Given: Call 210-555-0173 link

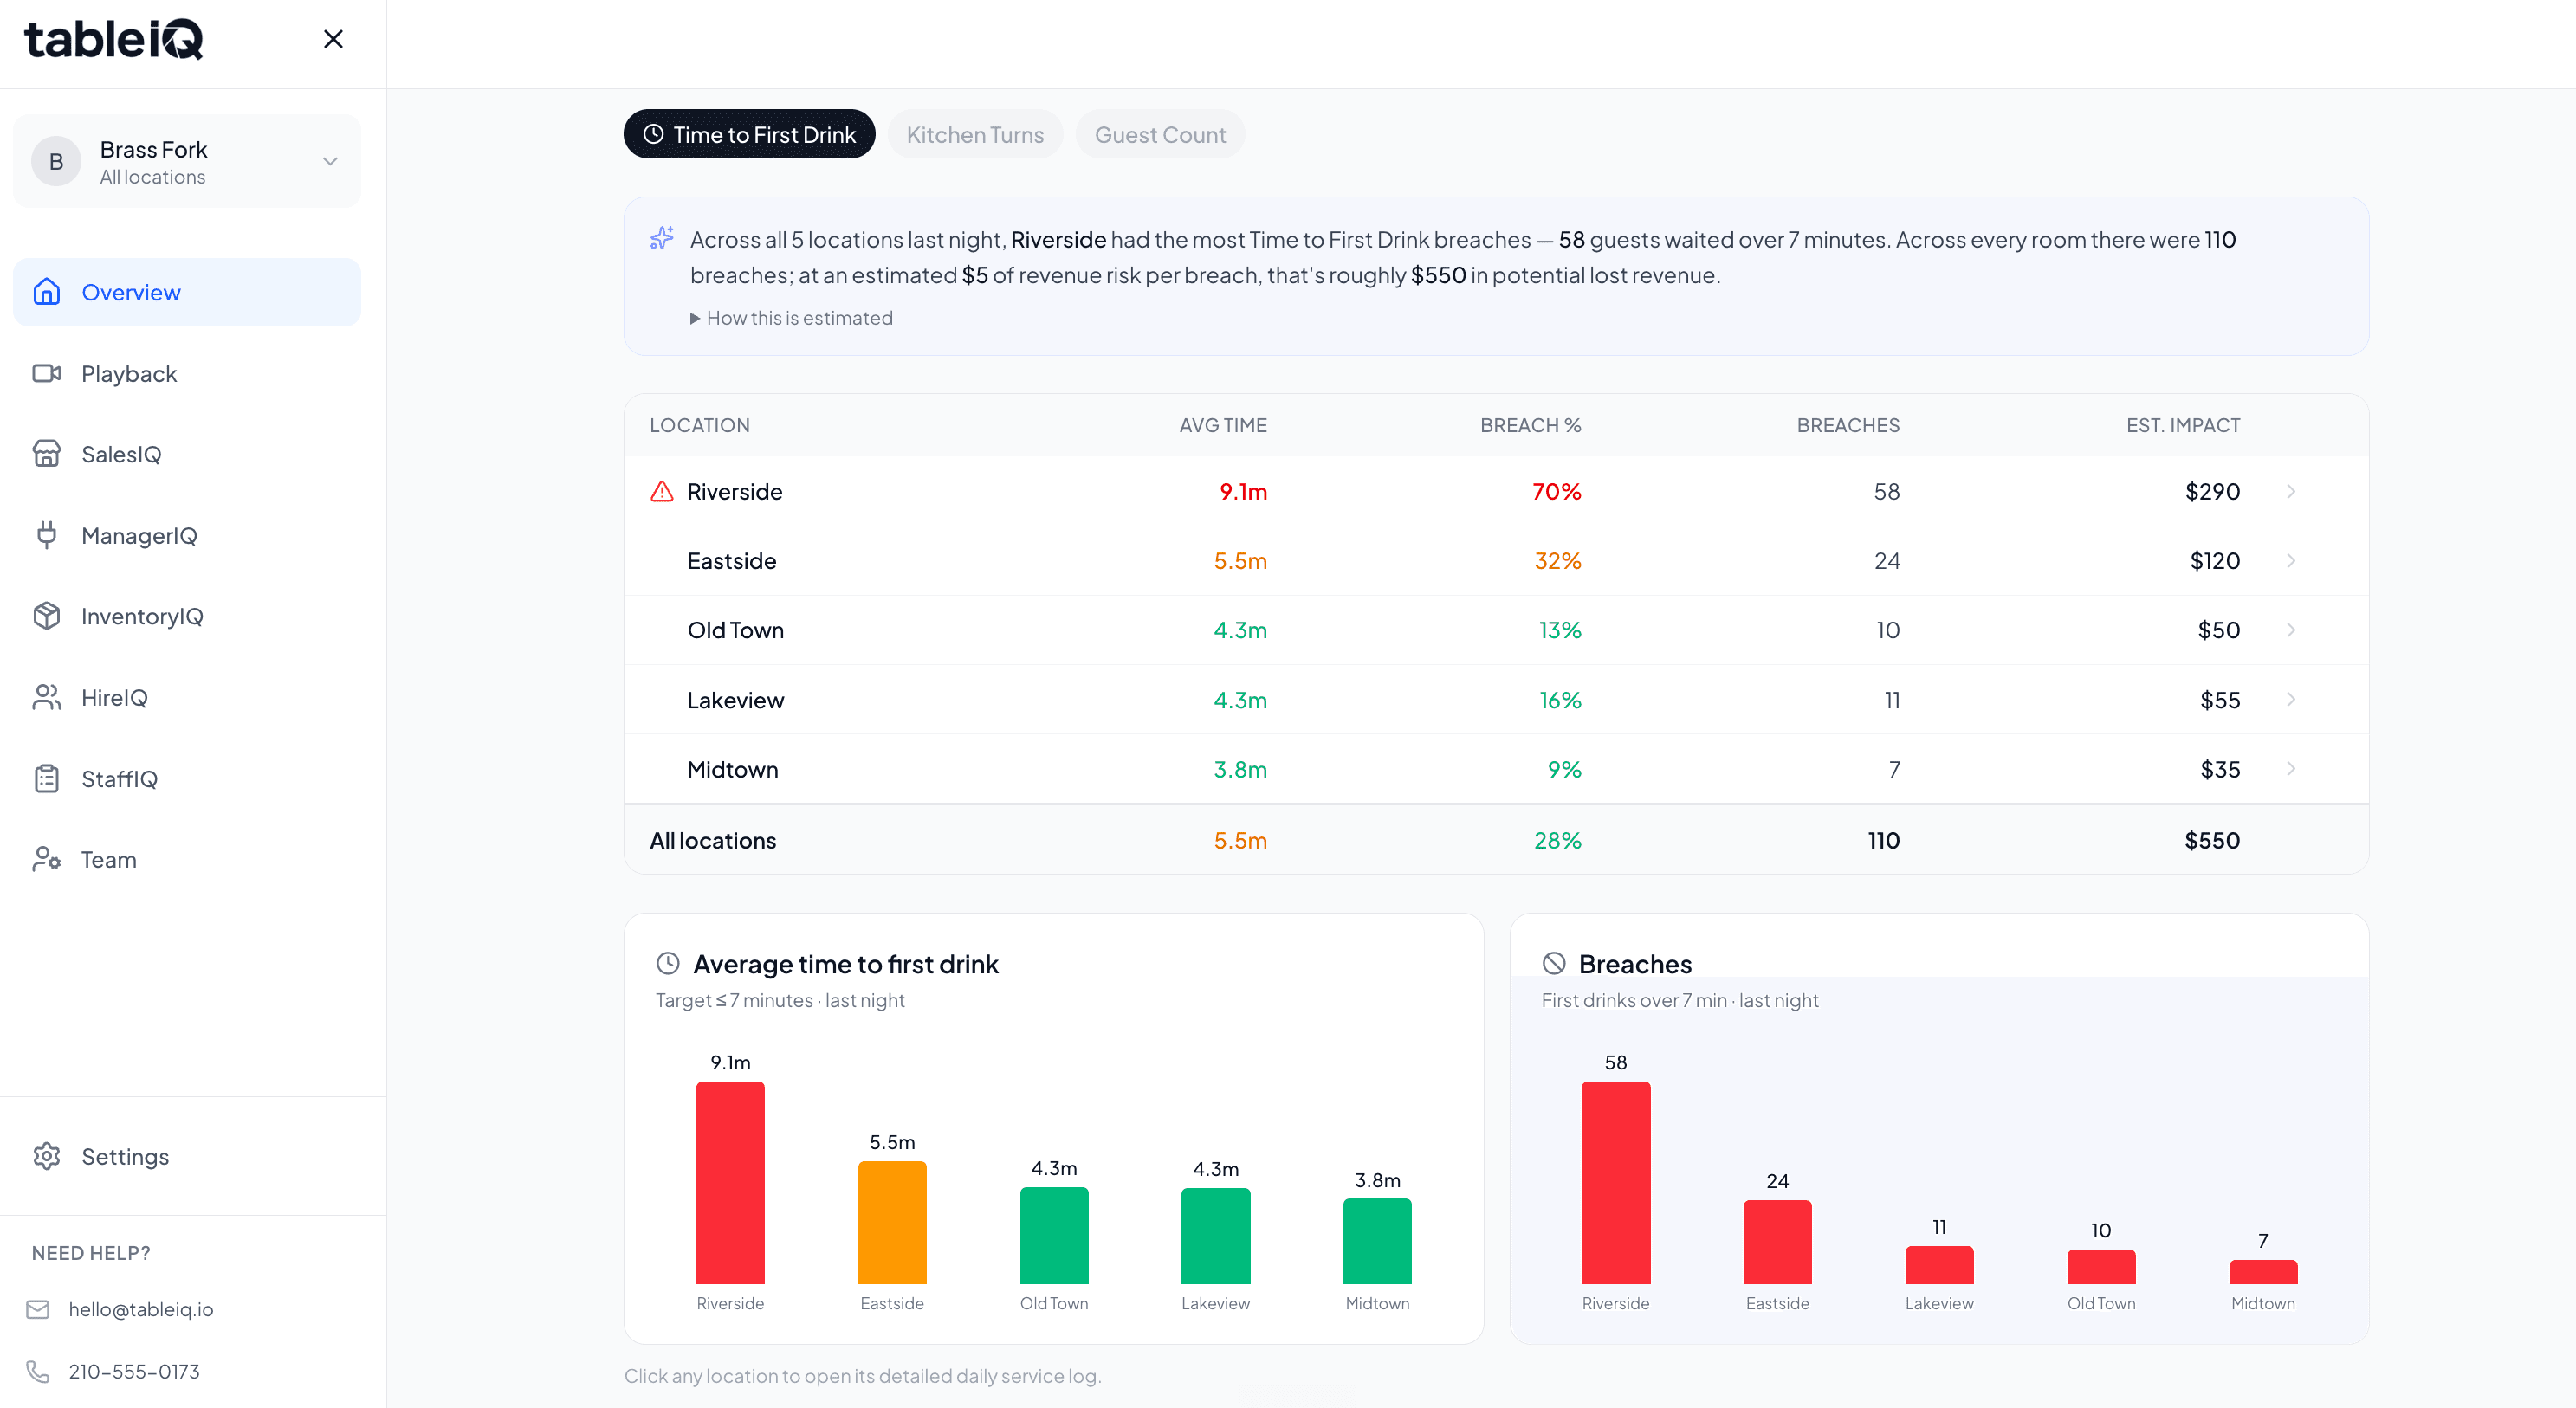Looking at the screenshot, I should [134, 1371].
